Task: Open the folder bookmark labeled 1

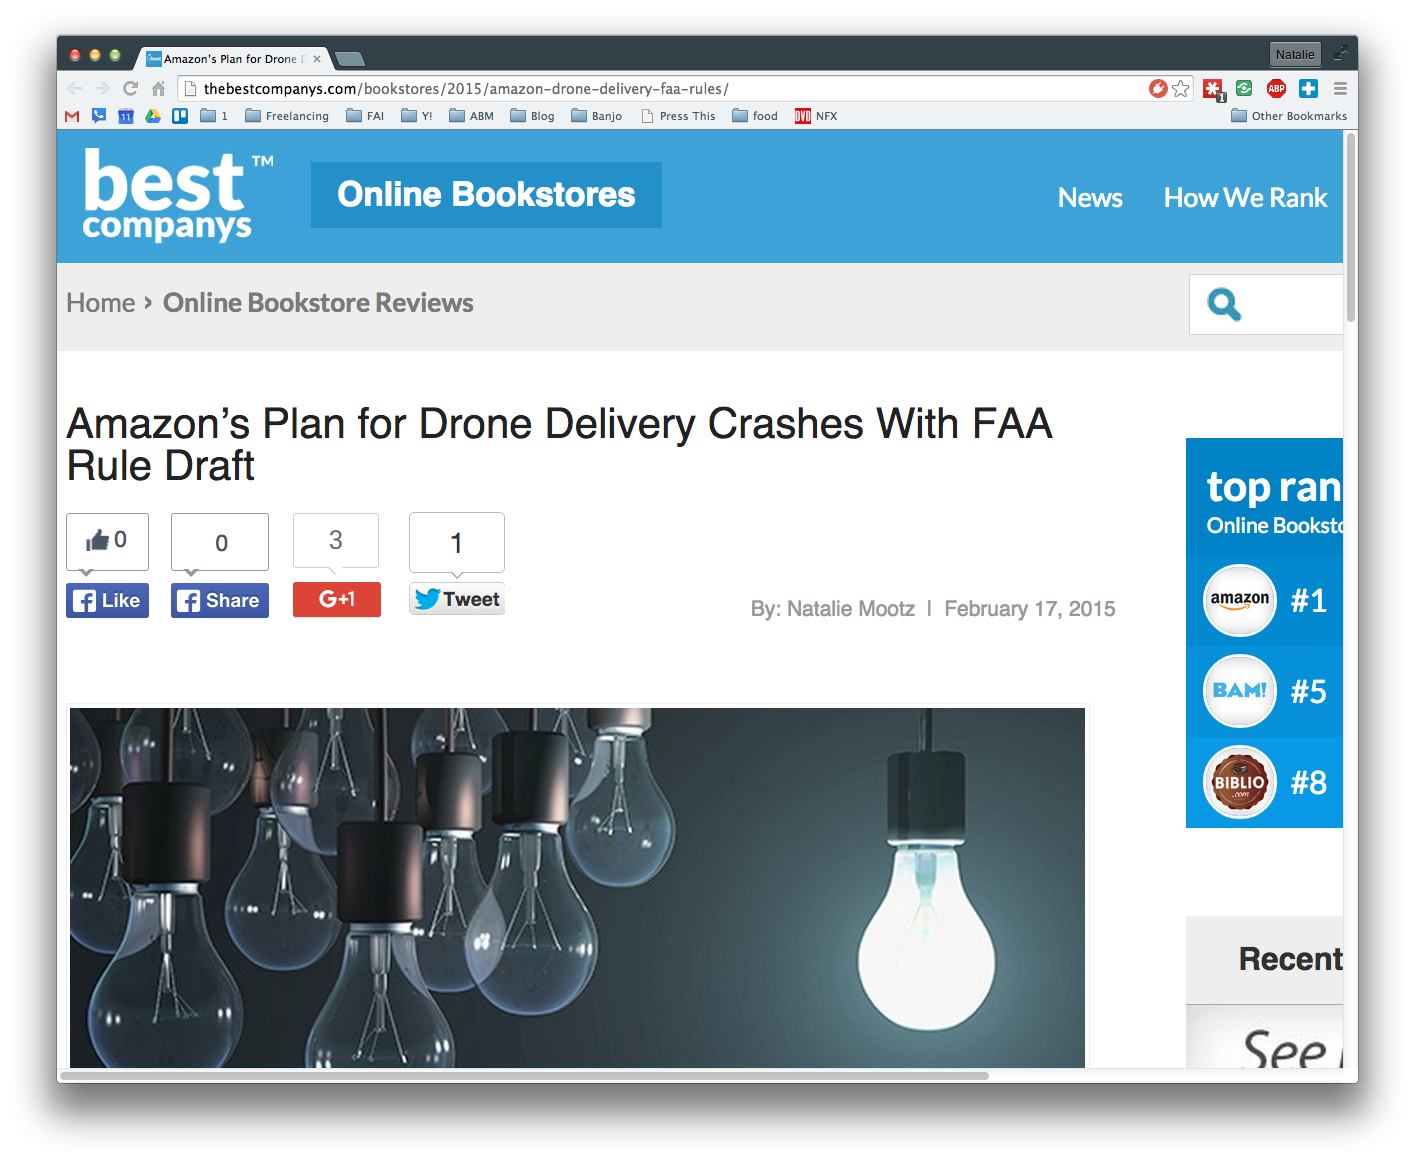Action: tap(214, 116)
